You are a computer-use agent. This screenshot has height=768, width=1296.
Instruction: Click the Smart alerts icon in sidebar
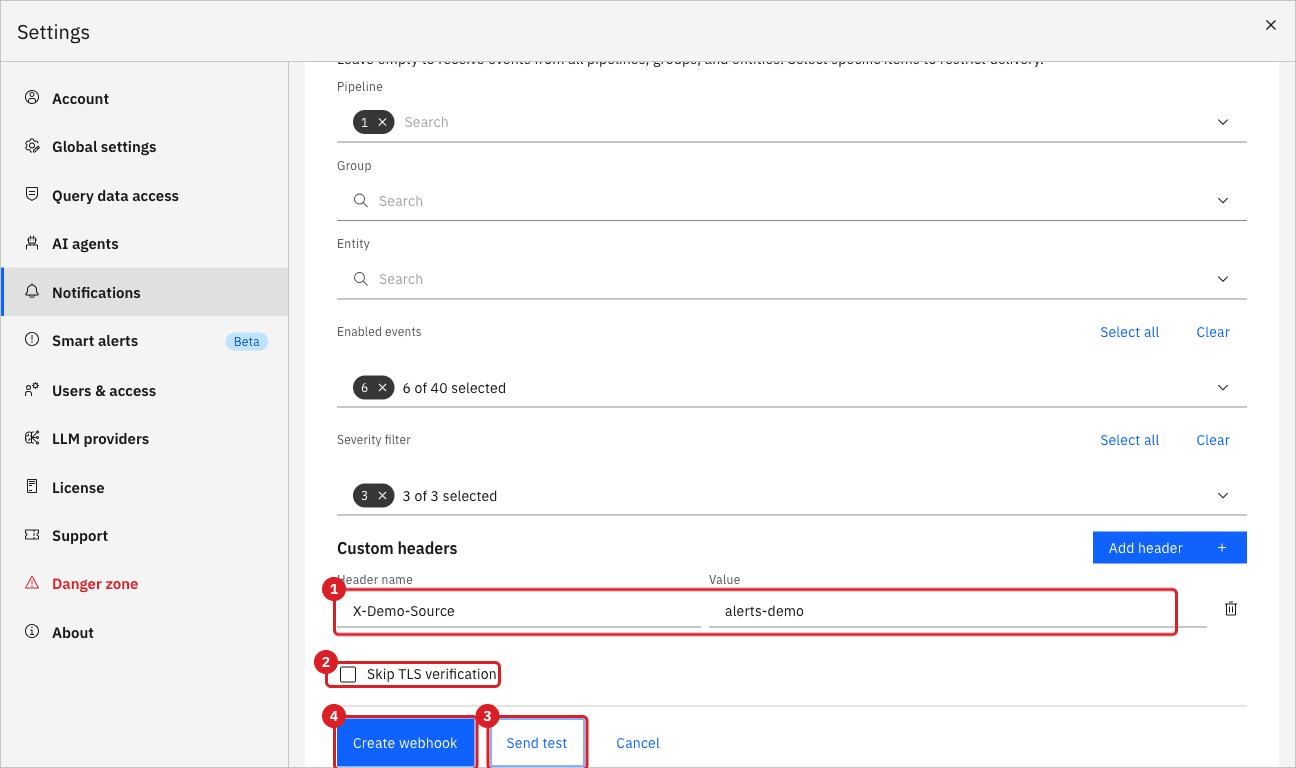coord(32,340)
